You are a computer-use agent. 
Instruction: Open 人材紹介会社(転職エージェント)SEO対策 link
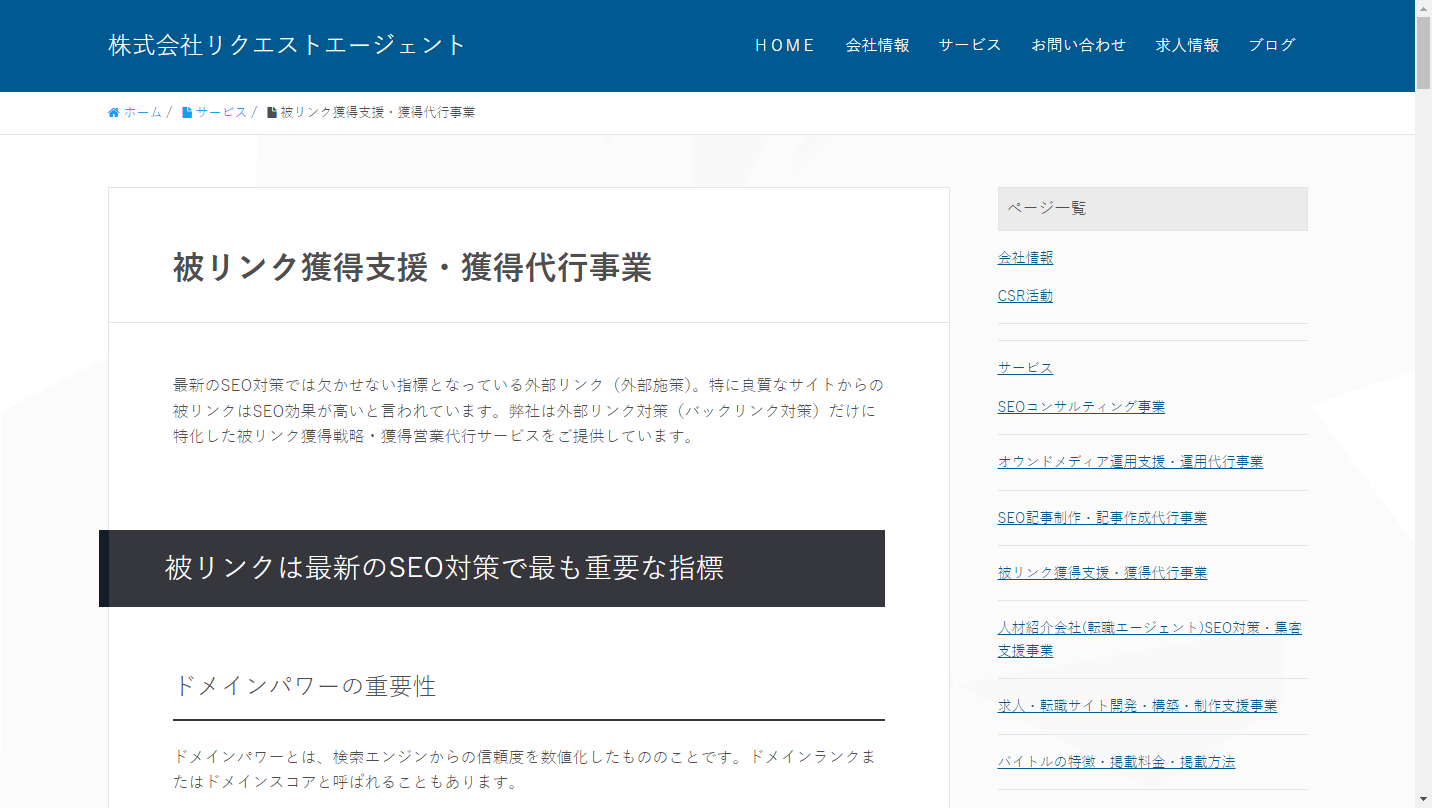(1150, 639)
